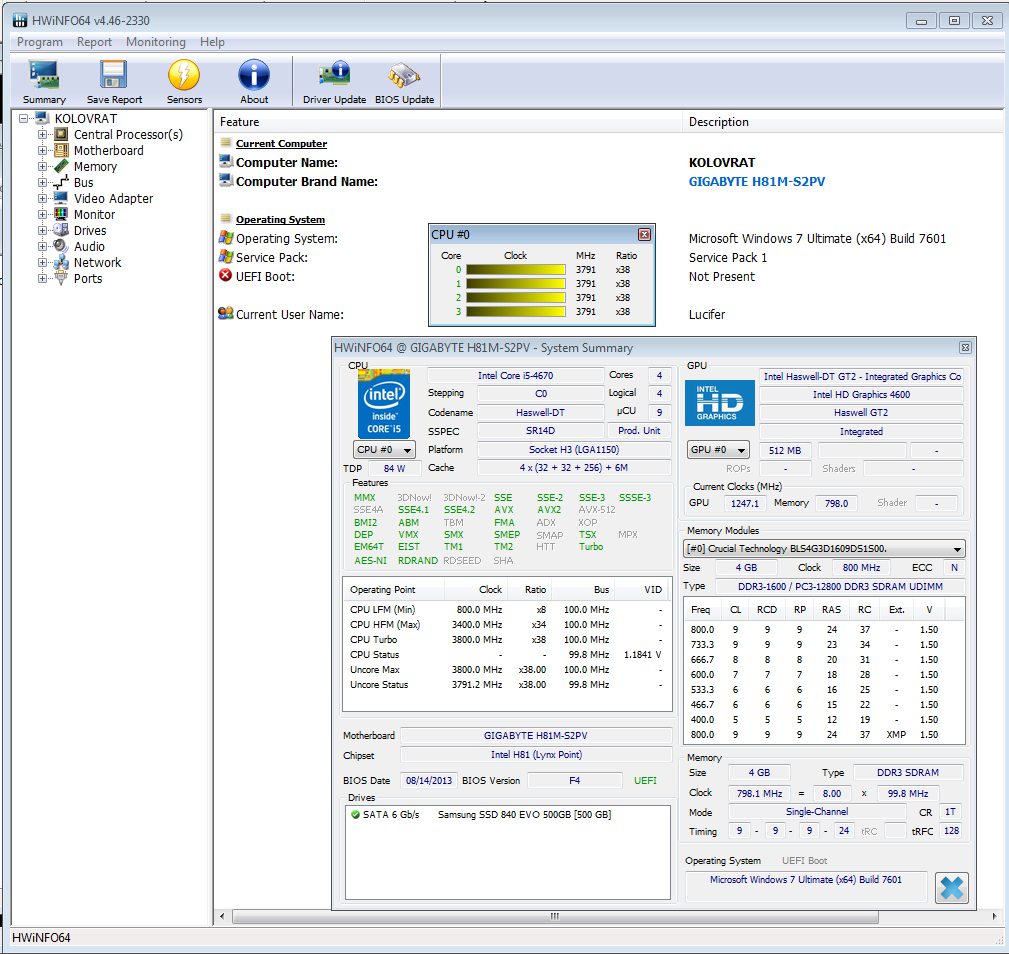Image resolution: width=1009 pixels, height=954 pixels.
Task: Select the Bus icon in tree
Action: click(61, 183)
